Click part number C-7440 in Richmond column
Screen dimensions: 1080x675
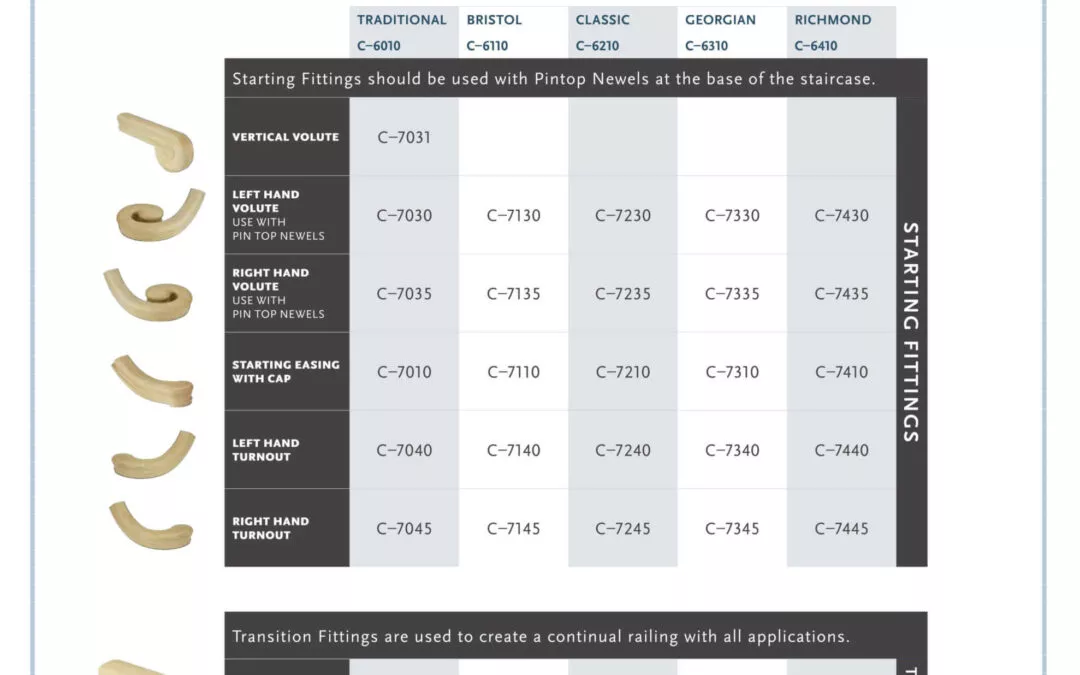click(x=842, y=450)
